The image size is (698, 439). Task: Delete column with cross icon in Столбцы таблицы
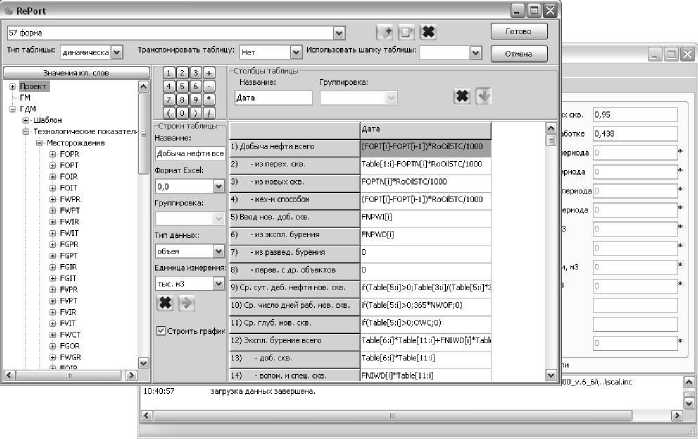[462, 96]
